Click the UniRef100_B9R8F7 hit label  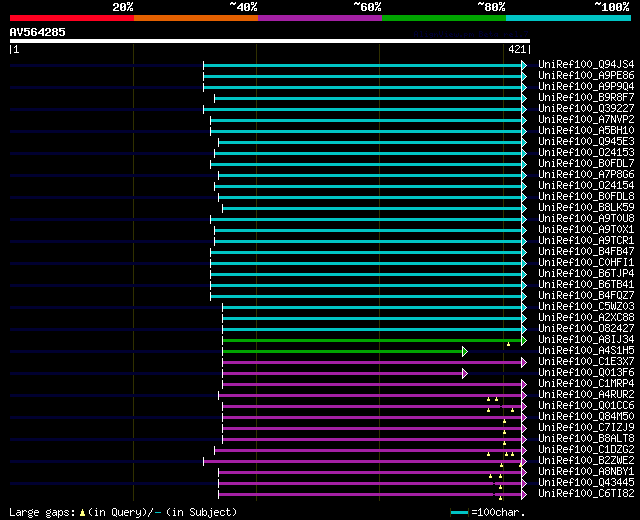coord(586,98)
